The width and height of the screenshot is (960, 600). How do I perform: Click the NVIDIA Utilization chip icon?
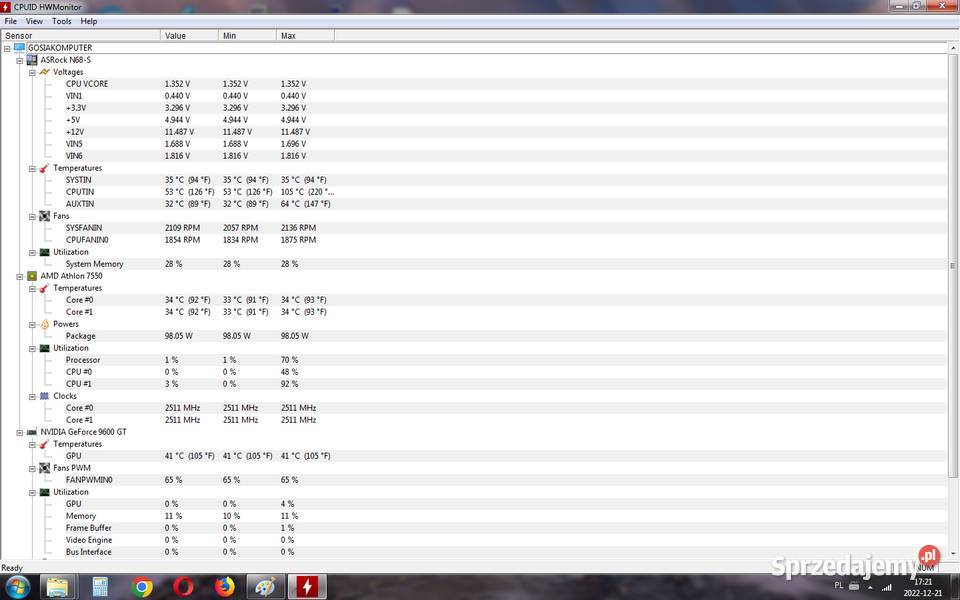(x=44, y=492)
